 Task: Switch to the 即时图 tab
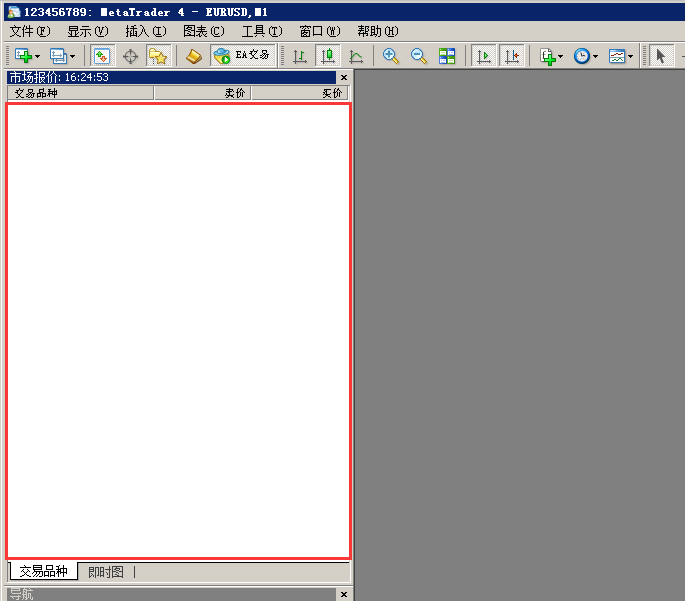click(106, 572)
